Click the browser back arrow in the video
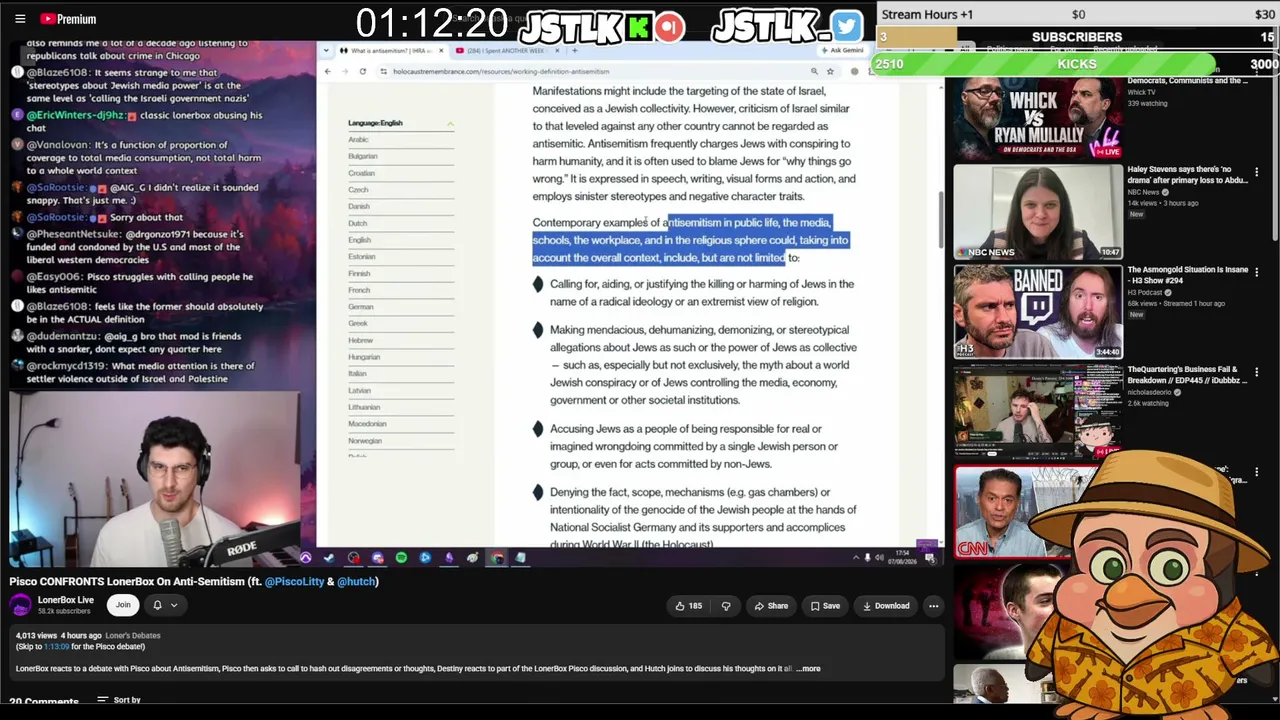Image resolution: width=1280 pixels, height=720 pixels. pyautogui.click(x=327, y=72)
